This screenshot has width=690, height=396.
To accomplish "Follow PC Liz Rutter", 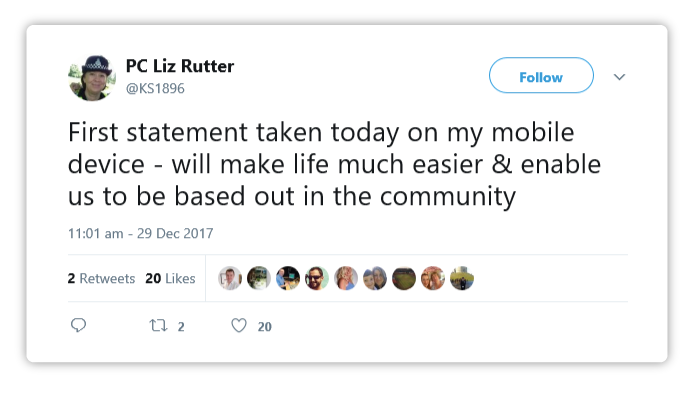I will tap(541, 75).
